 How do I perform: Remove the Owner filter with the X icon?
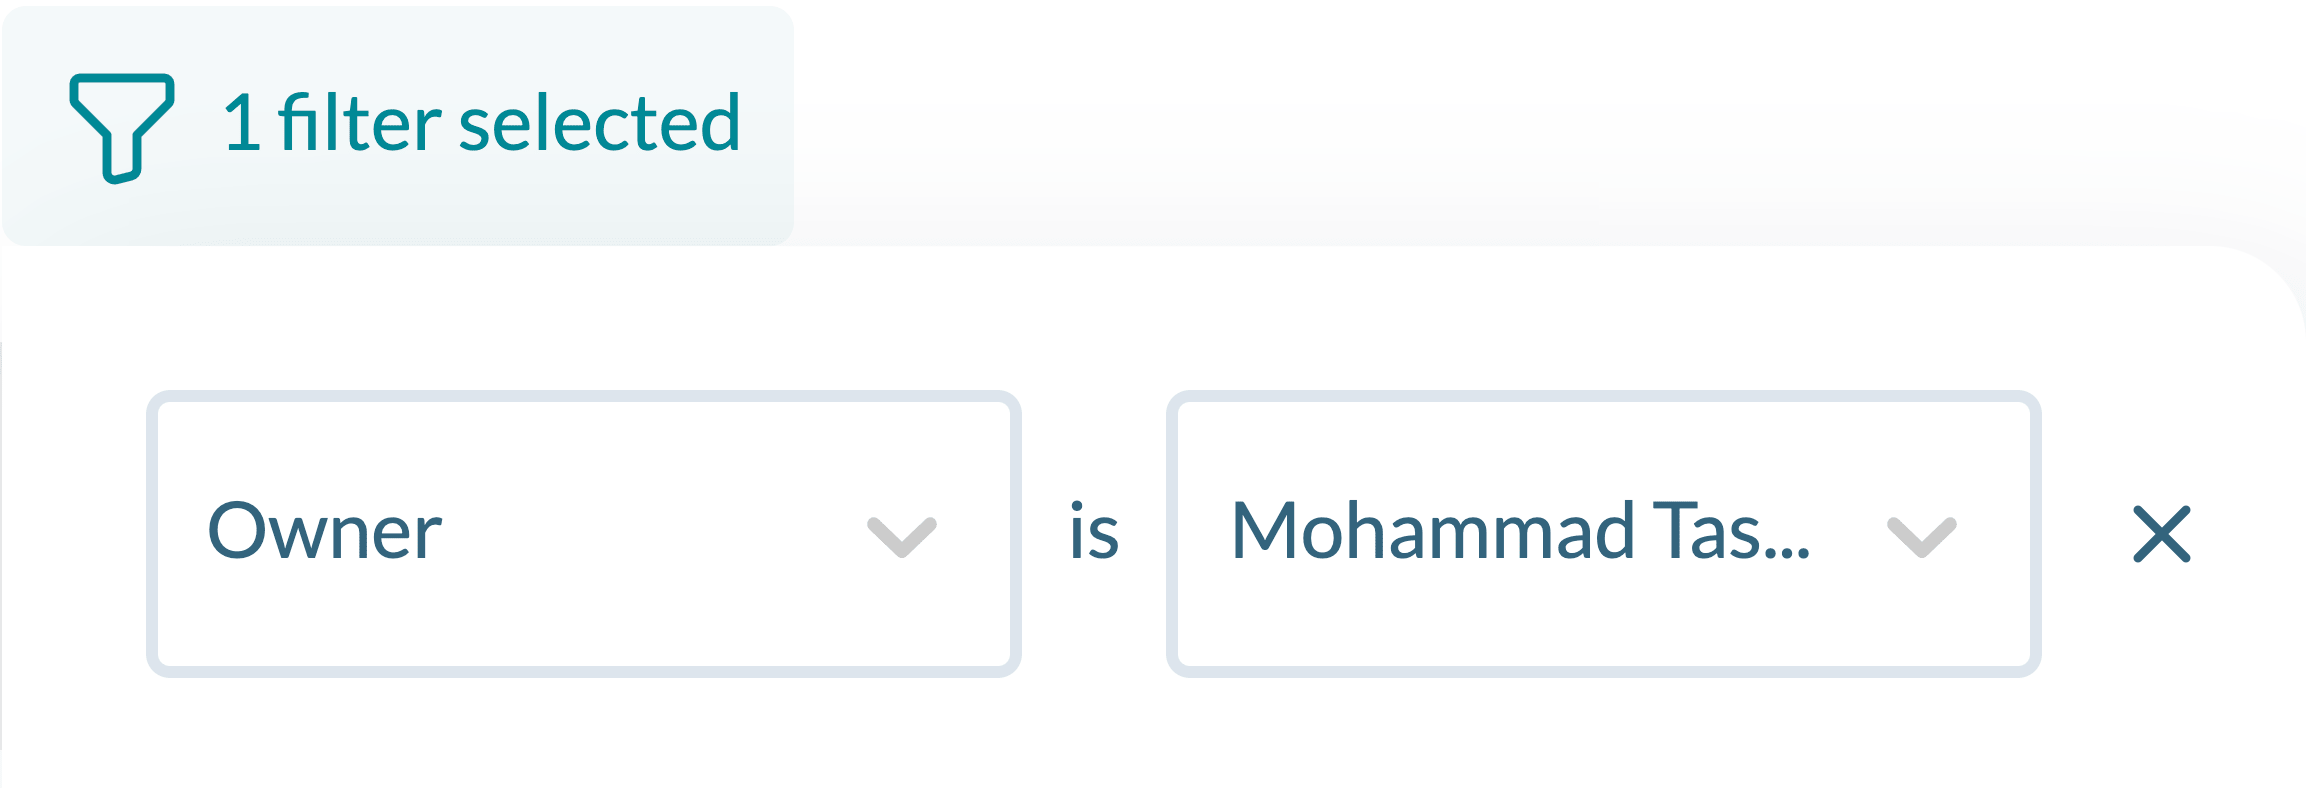coord(2161,534)
